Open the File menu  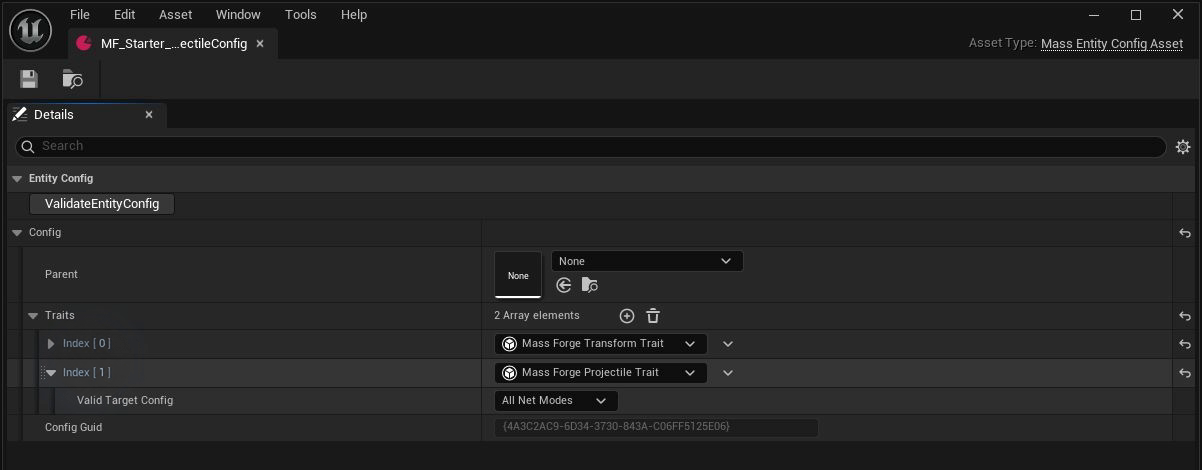80,15
